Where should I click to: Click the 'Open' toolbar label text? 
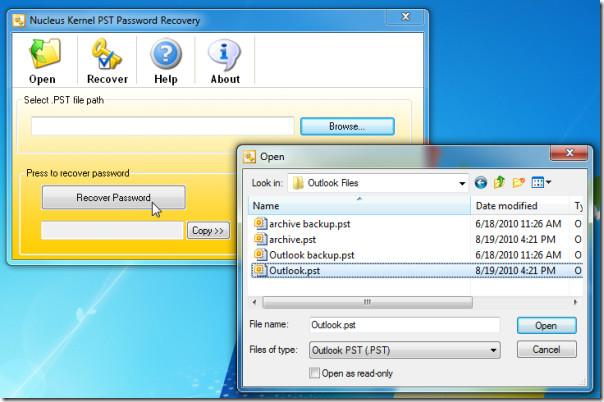click(x=42, y=80)
